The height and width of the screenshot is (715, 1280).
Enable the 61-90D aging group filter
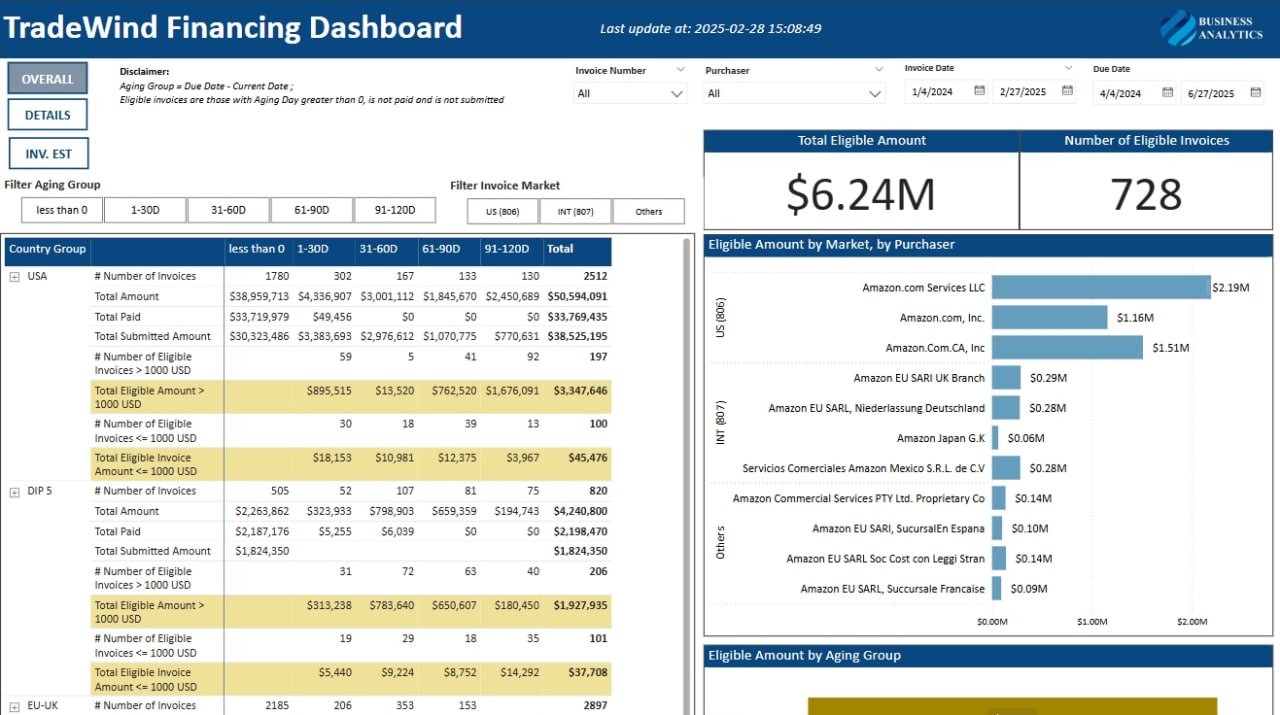(311, 210)
